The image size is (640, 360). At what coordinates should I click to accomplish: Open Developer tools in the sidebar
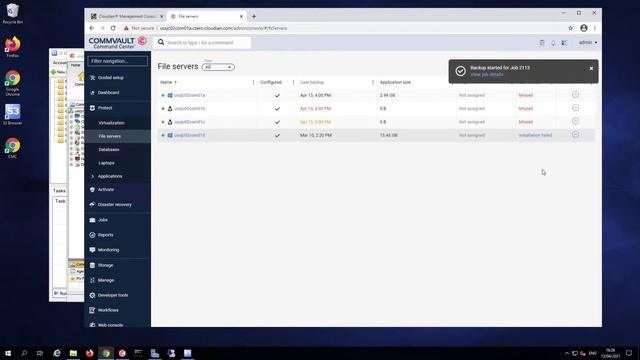click(x=113, y=295)
